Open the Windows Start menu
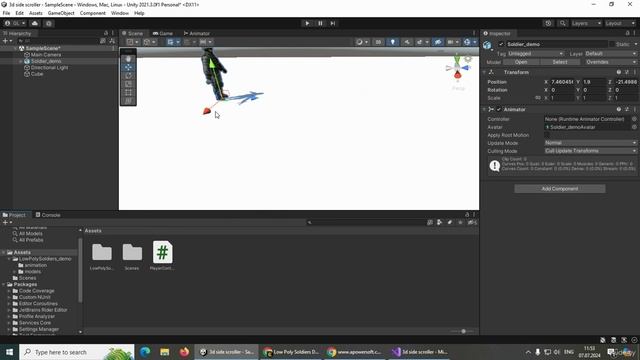The height and width of the screenshot is (360, 640). click(x=9, y=352)
